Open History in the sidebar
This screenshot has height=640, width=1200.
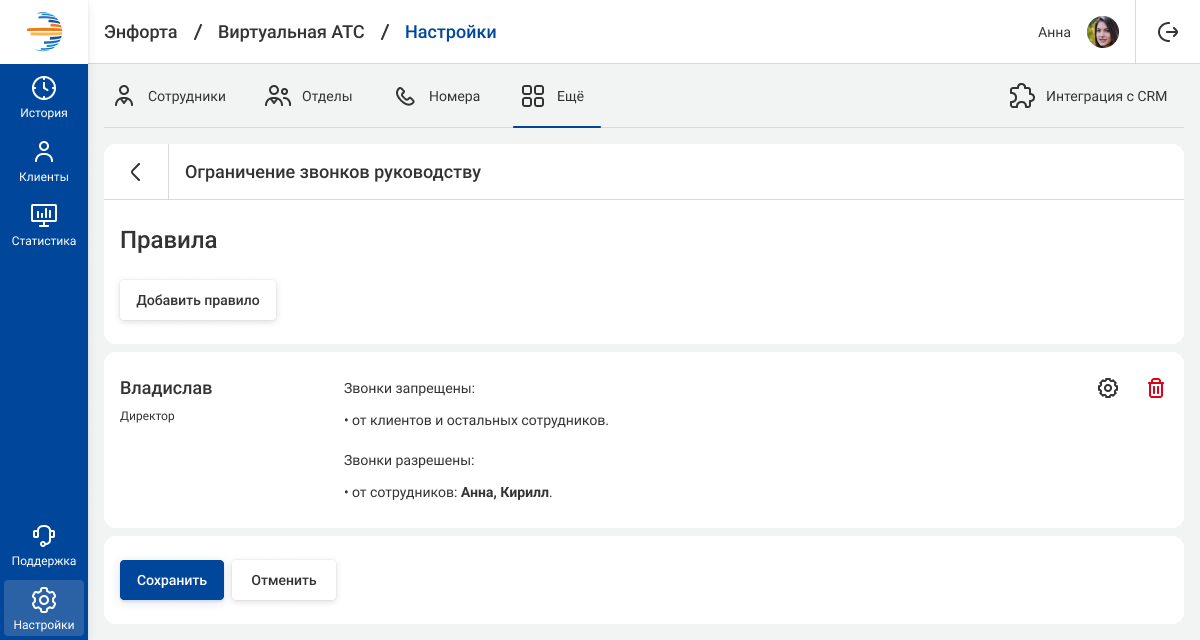(44, 97)
